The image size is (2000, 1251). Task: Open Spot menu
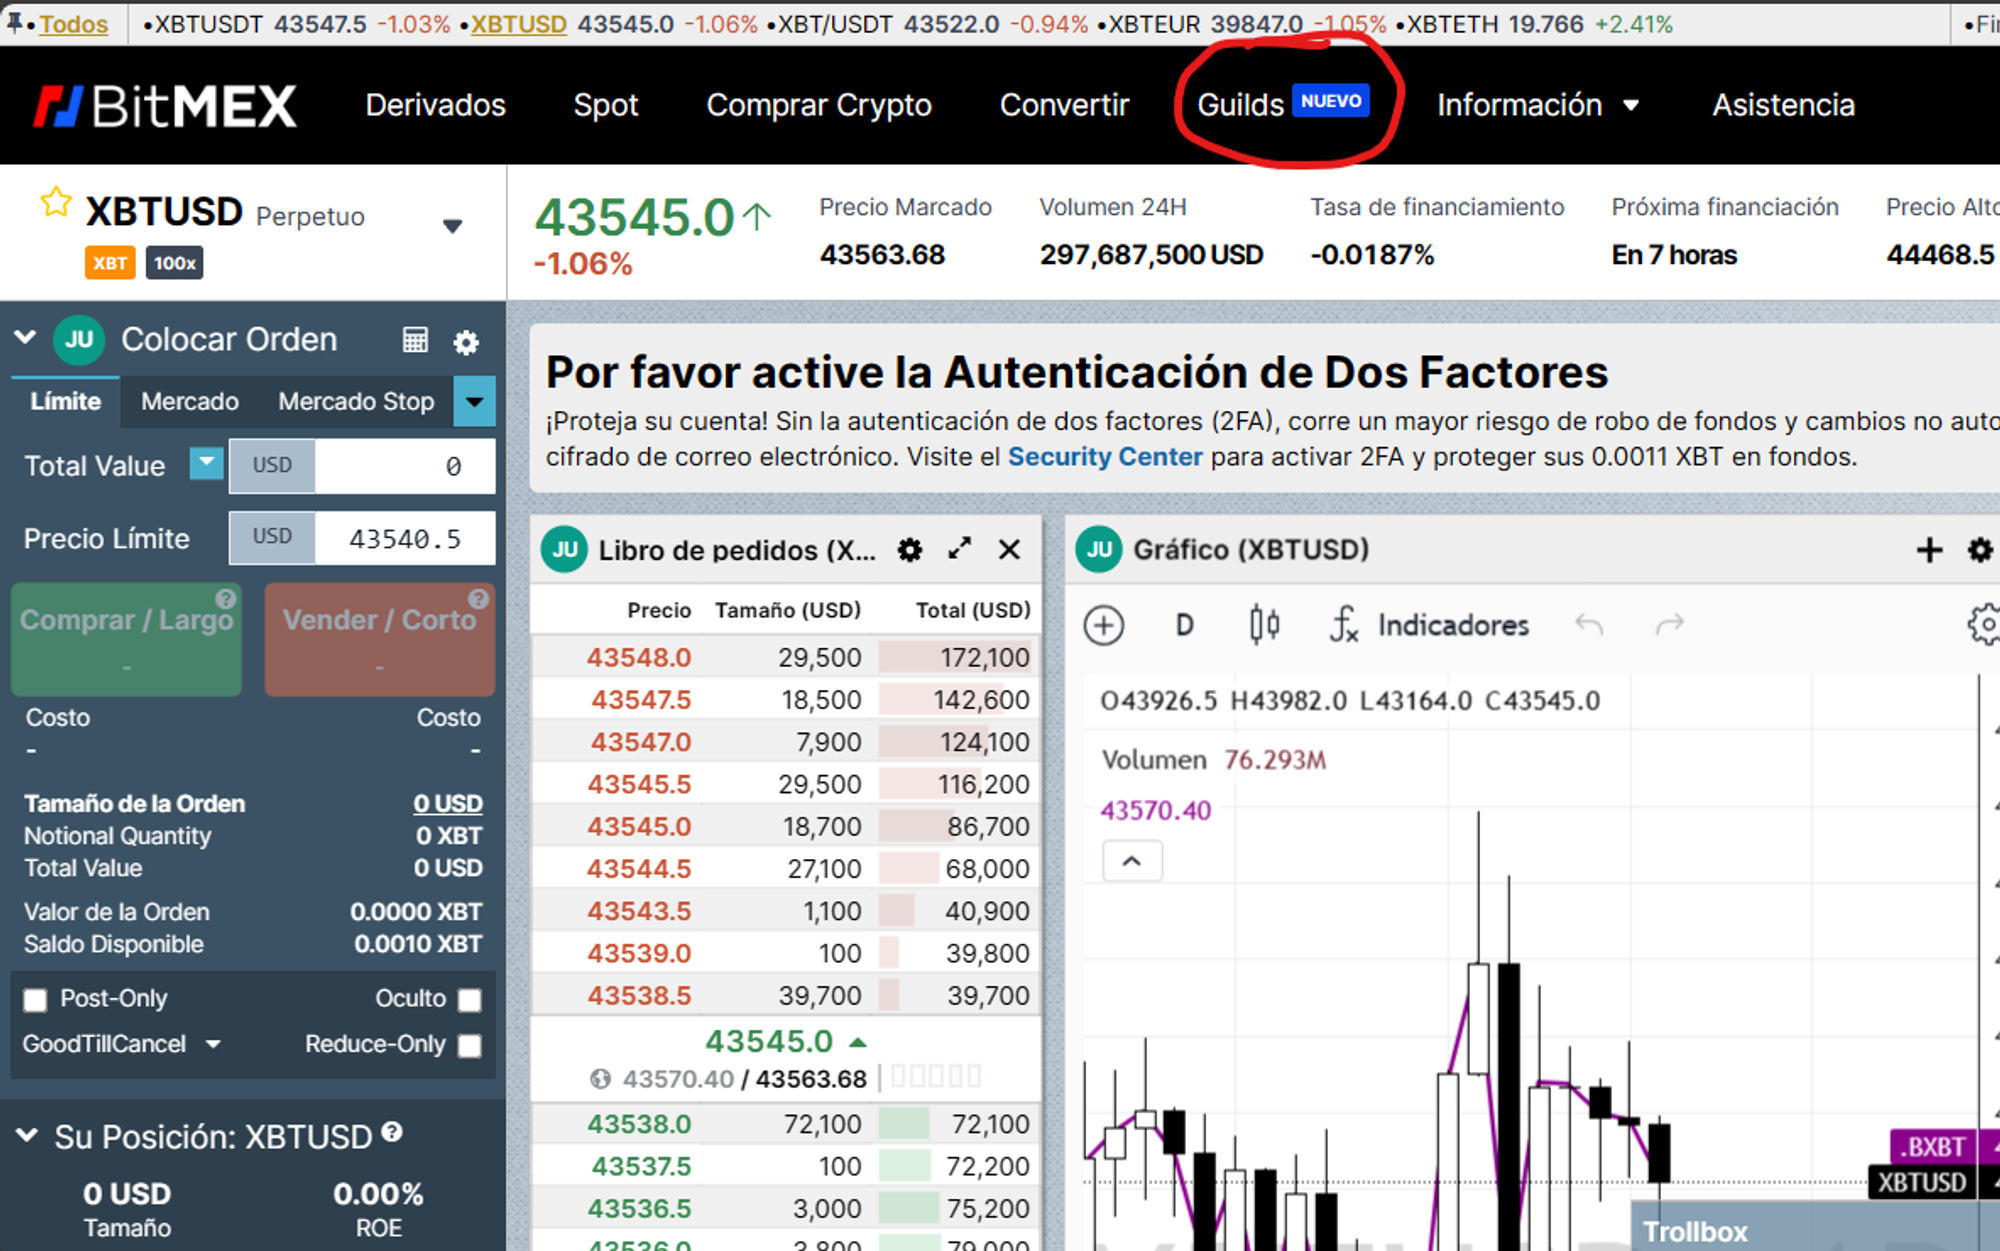(605, 105)
